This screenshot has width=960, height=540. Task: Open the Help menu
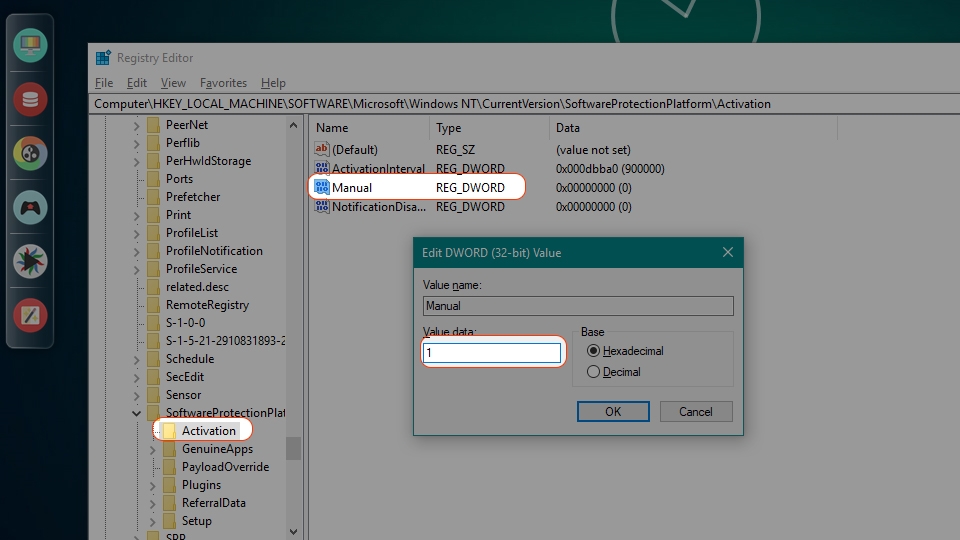[x=273, y=83]
